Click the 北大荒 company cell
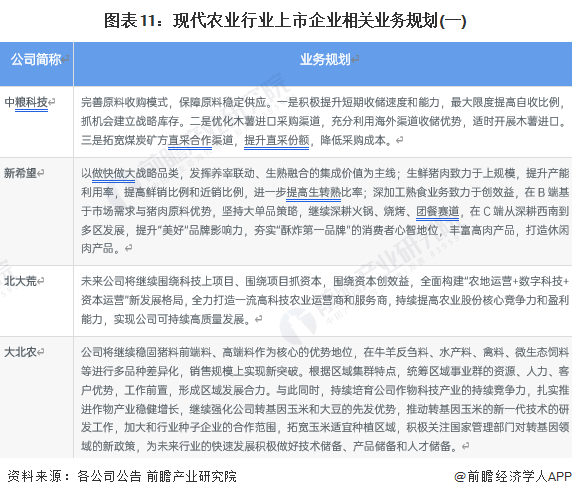The height and width of the screenshot is (497, 572). pos(36,301)
